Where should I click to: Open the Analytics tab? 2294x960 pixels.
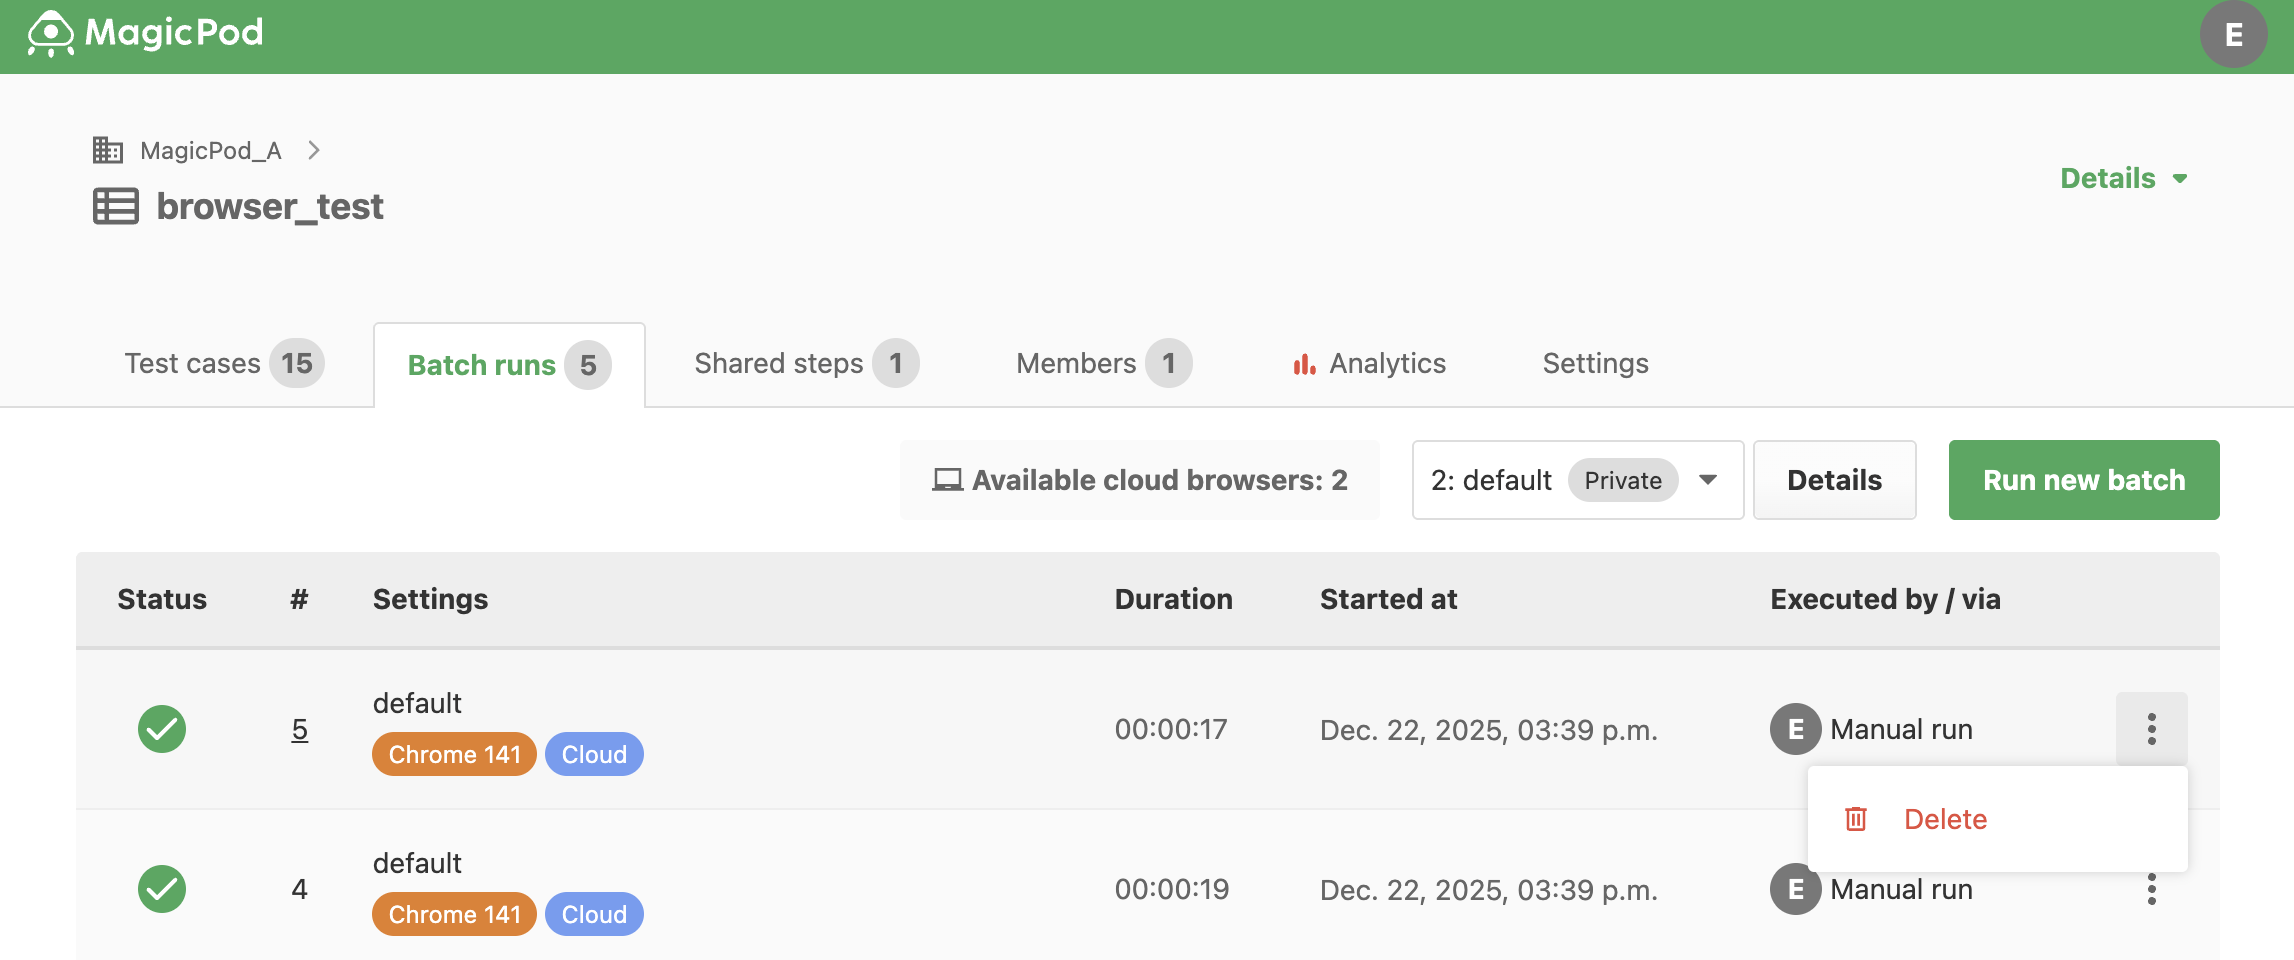[1368, 363]
